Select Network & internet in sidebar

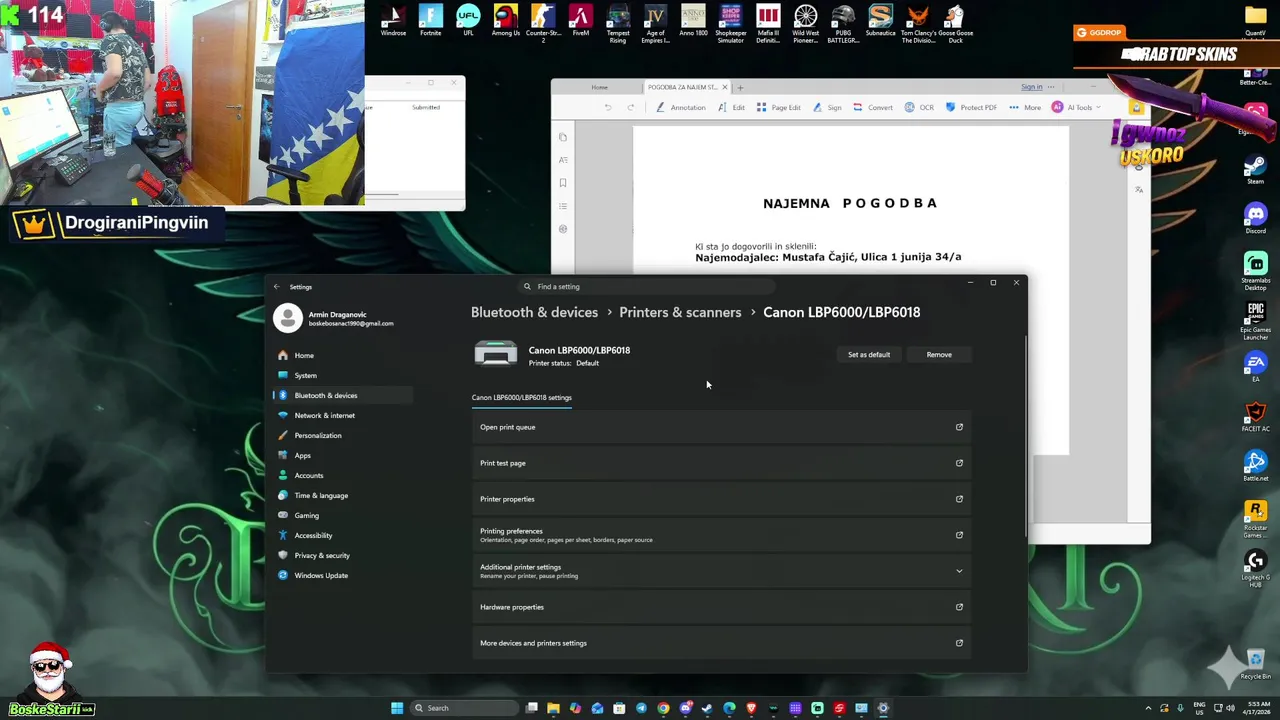click(x=342, y=415)
